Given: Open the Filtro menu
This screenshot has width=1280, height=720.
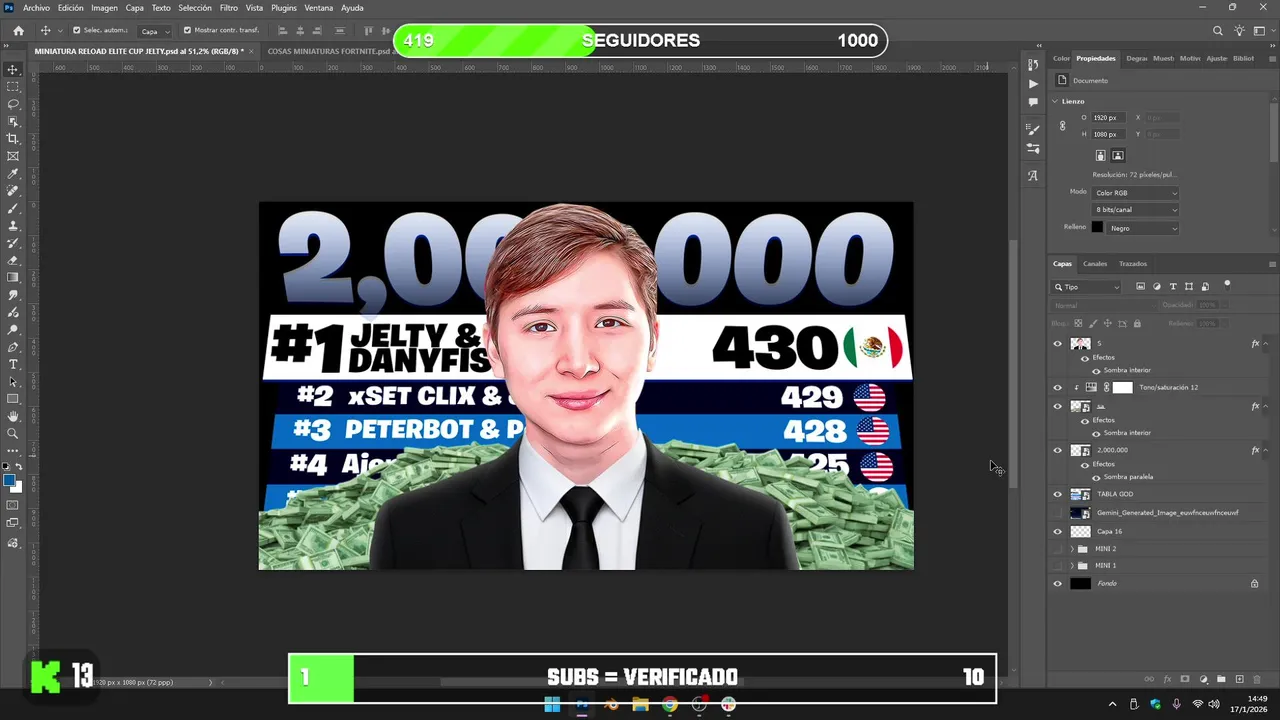Looking at the screenshot, I should point(229,8).
